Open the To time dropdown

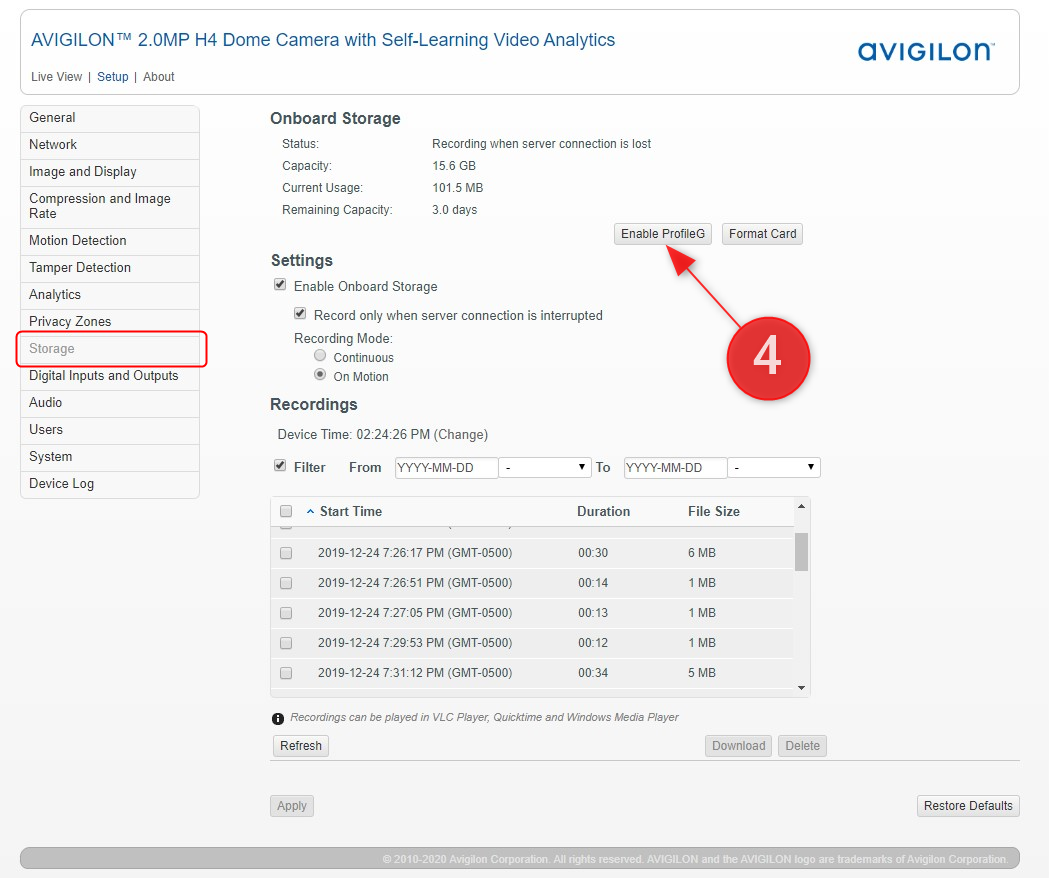tap(773, 468)
